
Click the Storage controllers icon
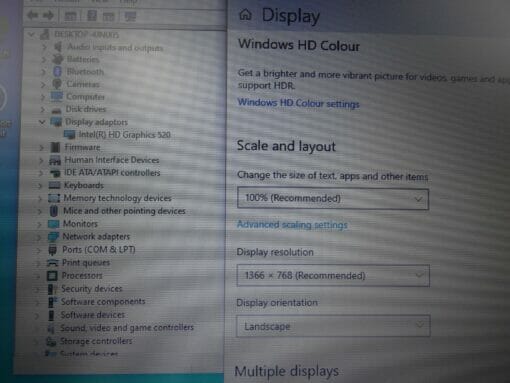51,341
